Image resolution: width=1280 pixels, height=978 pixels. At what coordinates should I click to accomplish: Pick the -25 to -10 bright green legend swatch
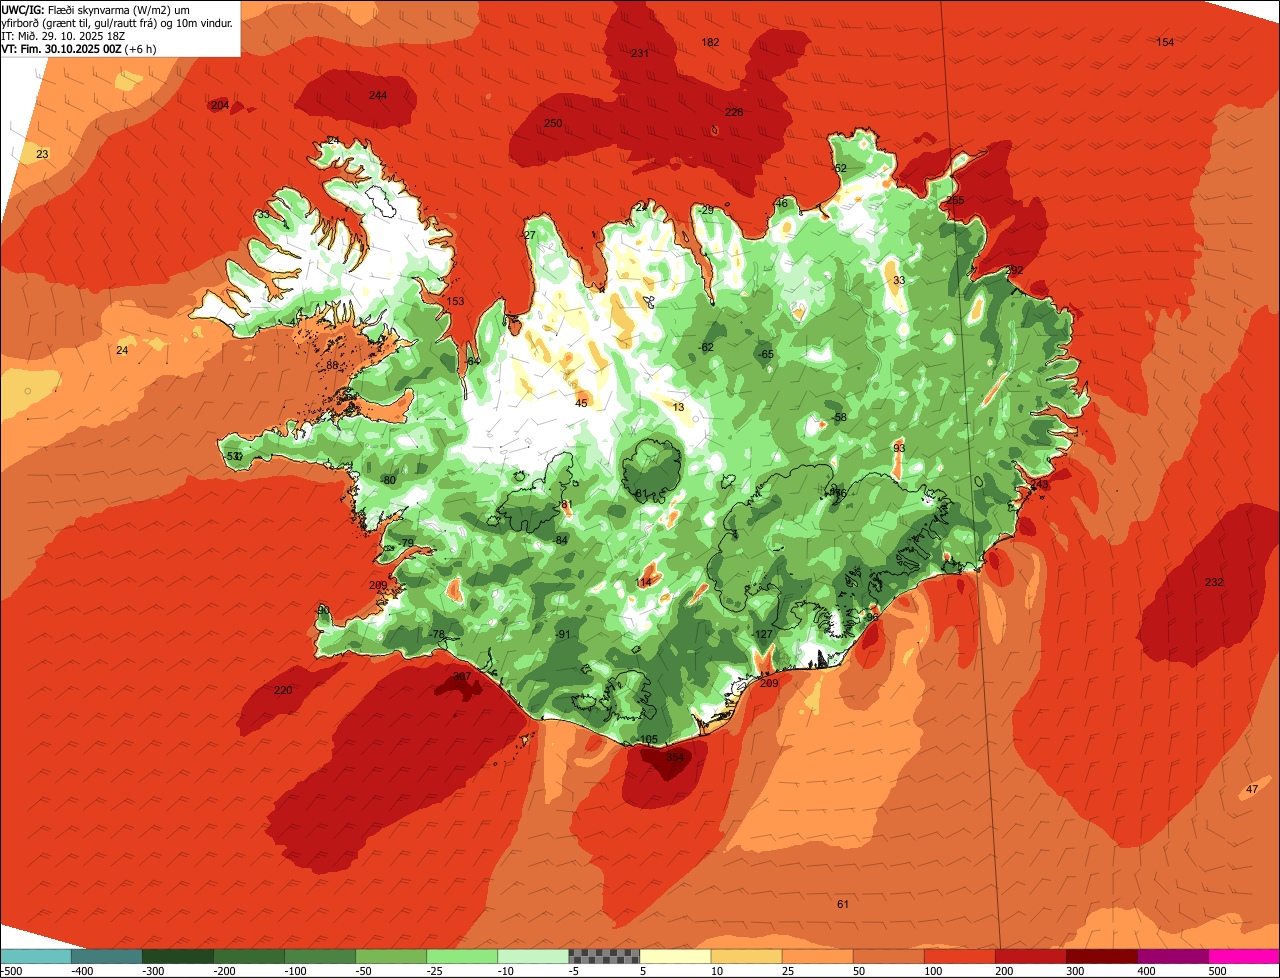462,956
